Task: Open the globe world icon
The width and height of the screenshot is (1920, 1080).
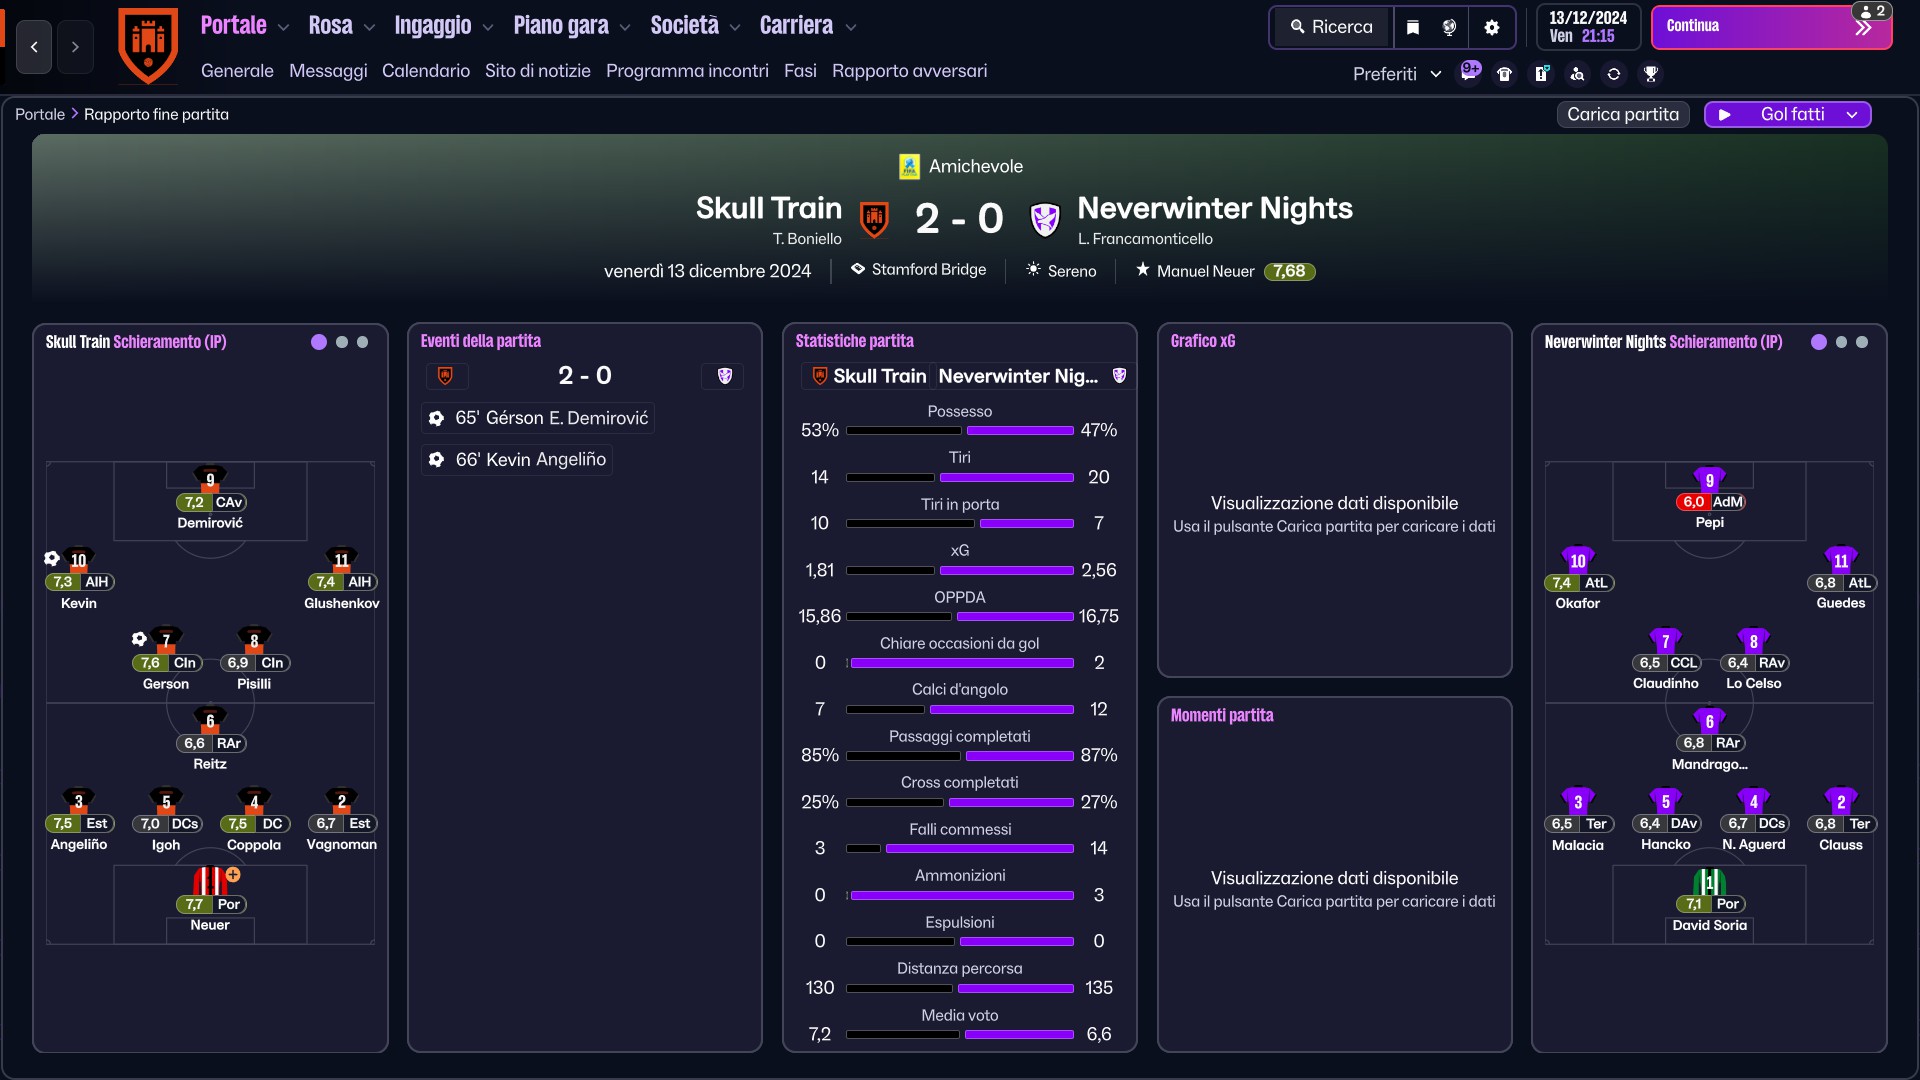Action: 1450,27
